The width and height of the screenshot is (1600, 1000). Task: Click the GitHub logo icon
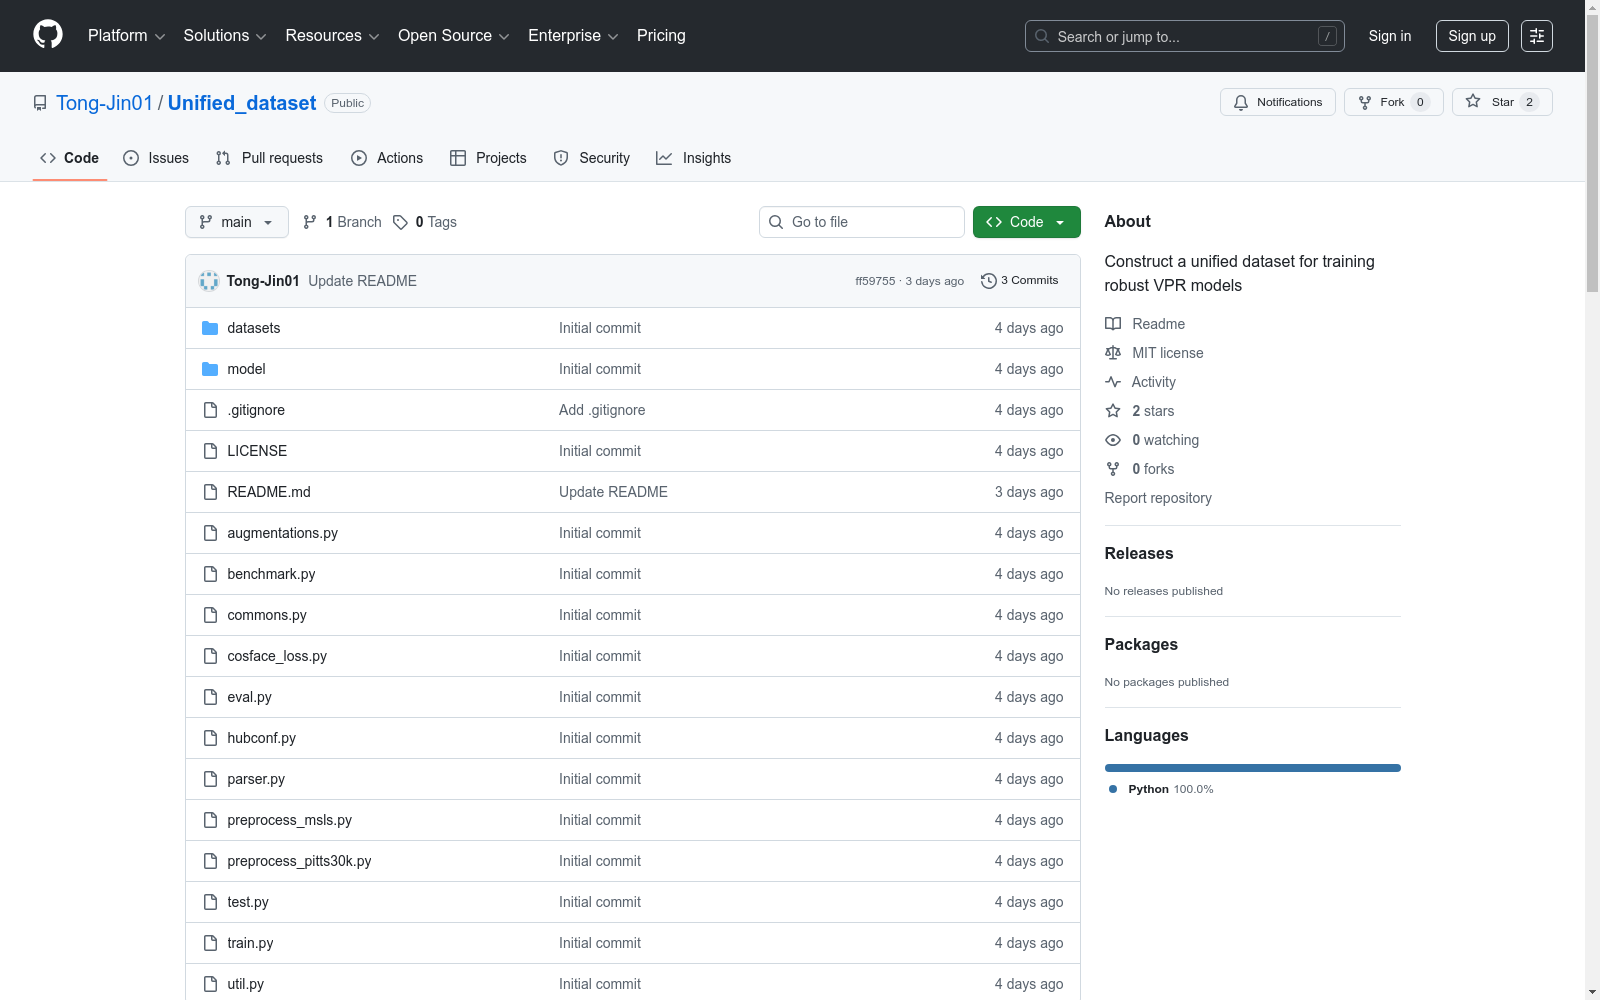click(x=48, y=35)
